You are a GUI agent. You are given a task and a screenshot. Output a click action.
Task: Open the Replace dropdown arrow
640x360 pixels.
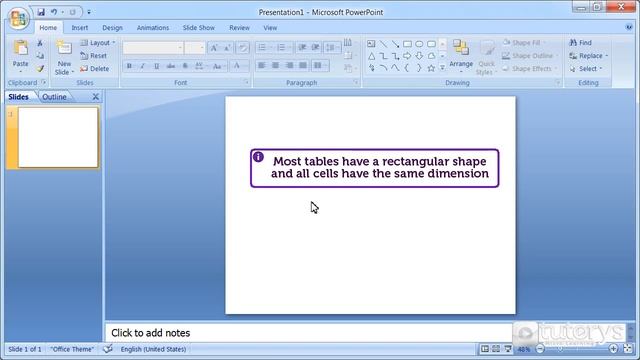tap(607, 56)
